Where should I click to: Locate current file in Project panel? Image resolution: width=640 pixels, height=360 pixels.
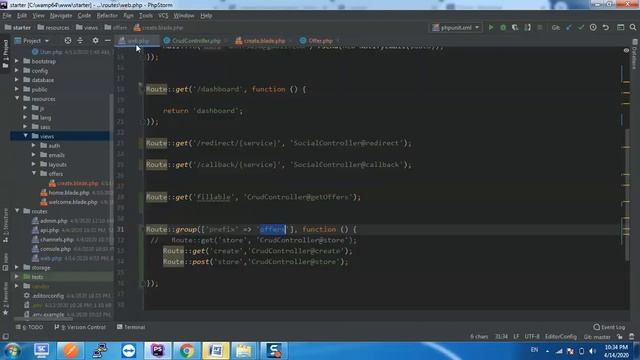pos(68,40)
